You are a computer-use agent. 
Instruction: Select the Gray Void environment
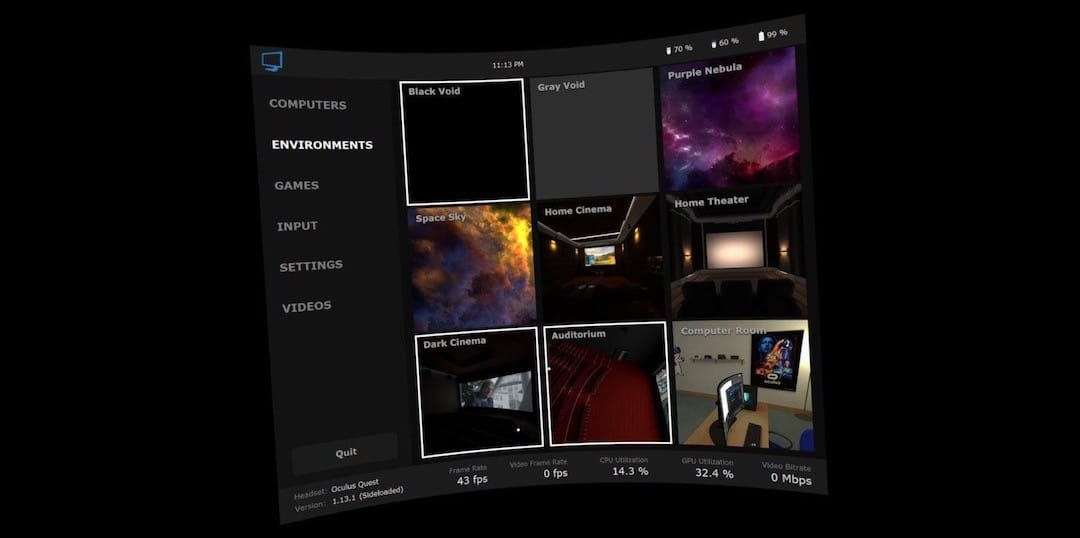point(594,134)
